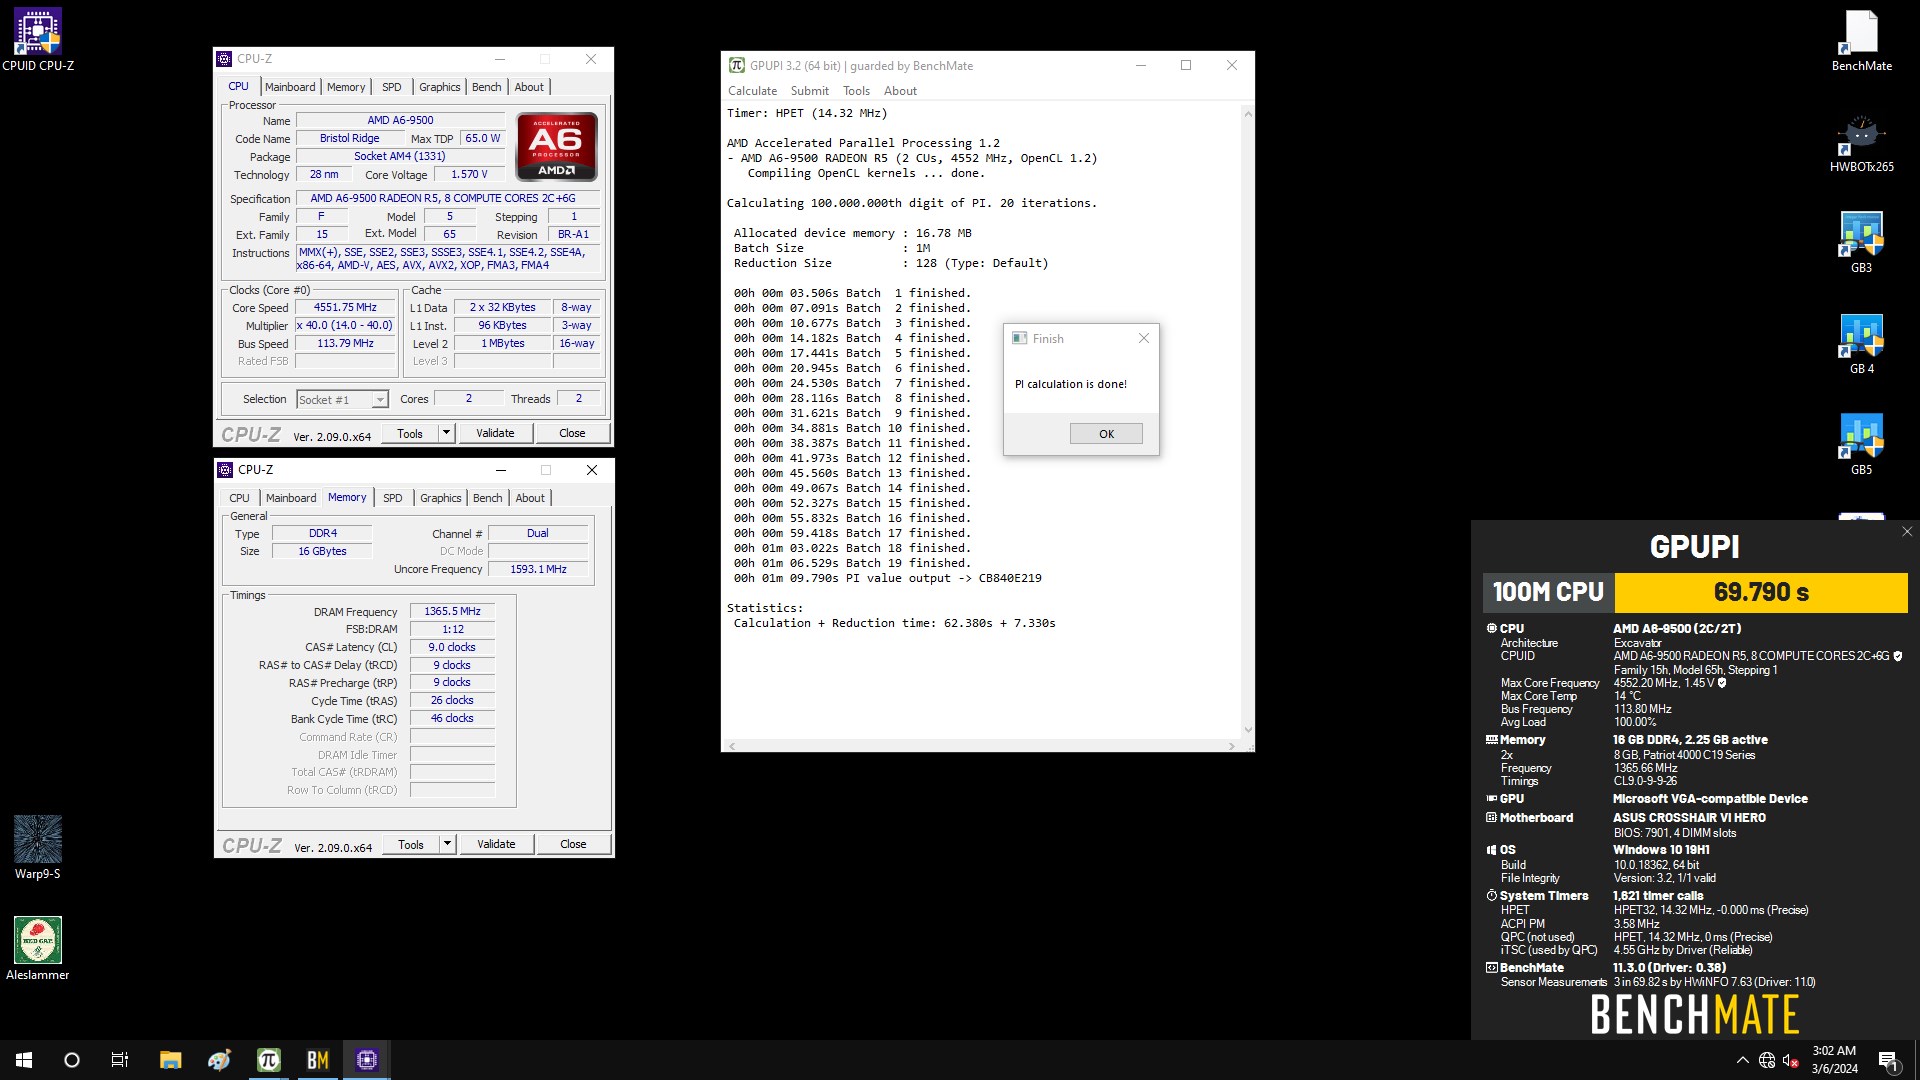Open the About tab in upper CPU-Z
This screenshot has width=1920, height=1080.
[x=529, y=87]
